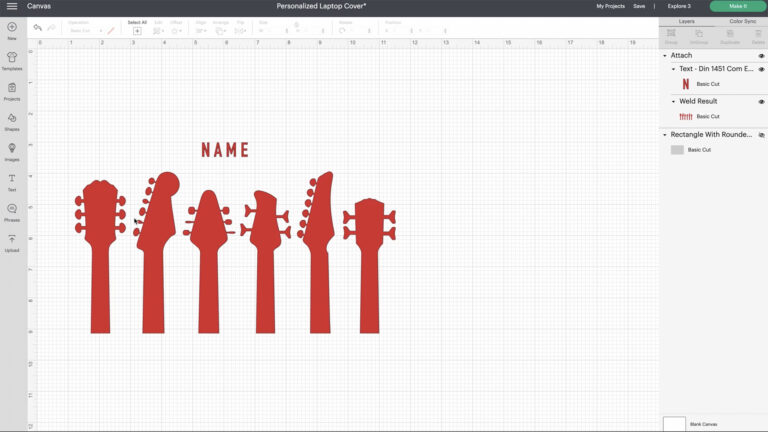Open the Templates tool in sidebar
The width and height of the screenshot is (768, 432).
click(12, 61)
